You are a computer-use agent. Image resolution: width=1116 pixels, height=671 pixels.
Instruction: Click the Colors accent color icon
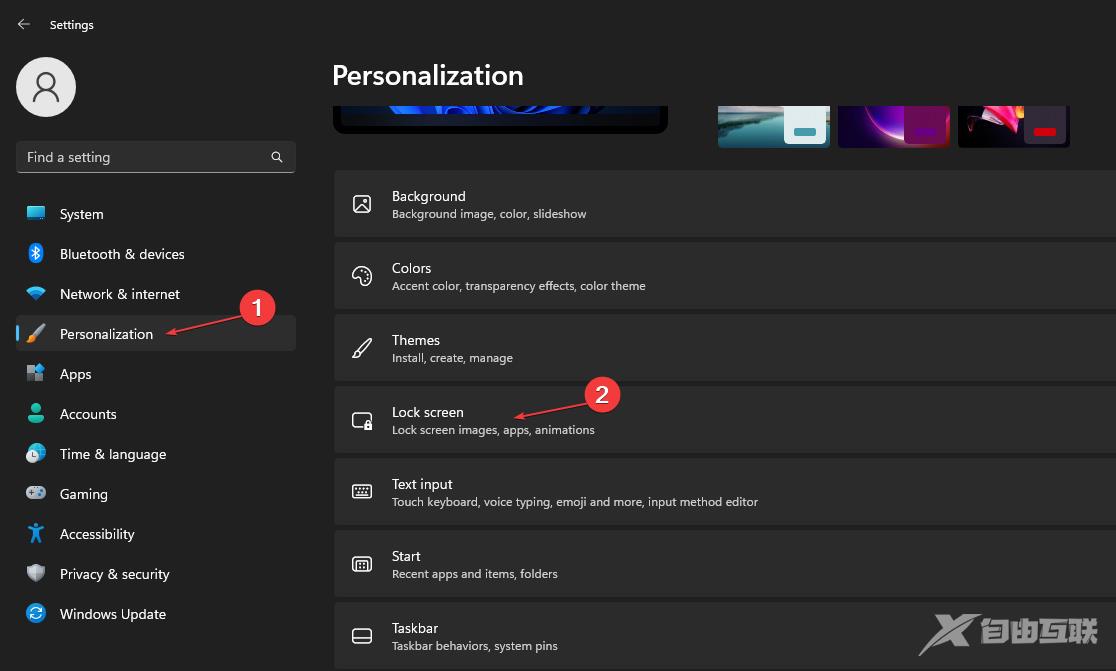point(362,276)
